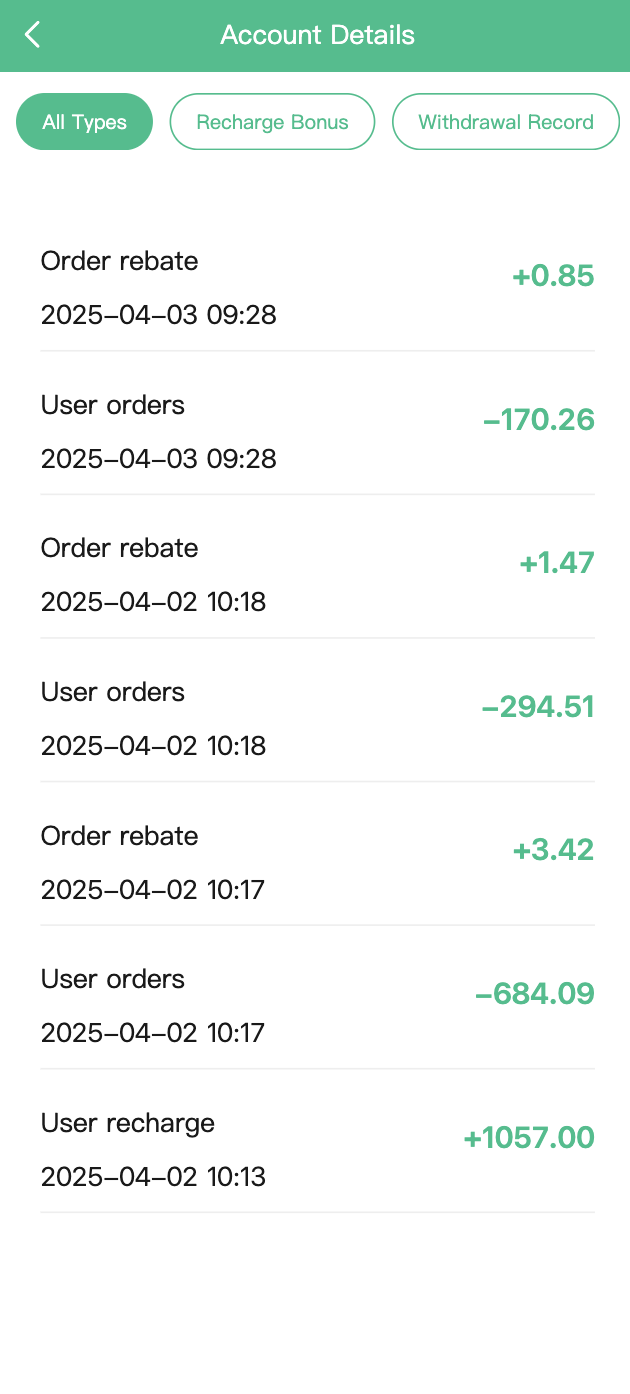Open Order rebate entry of +3.42
Image resolution: width=630 pixels, height=1394 pixels.
point(120,837)
